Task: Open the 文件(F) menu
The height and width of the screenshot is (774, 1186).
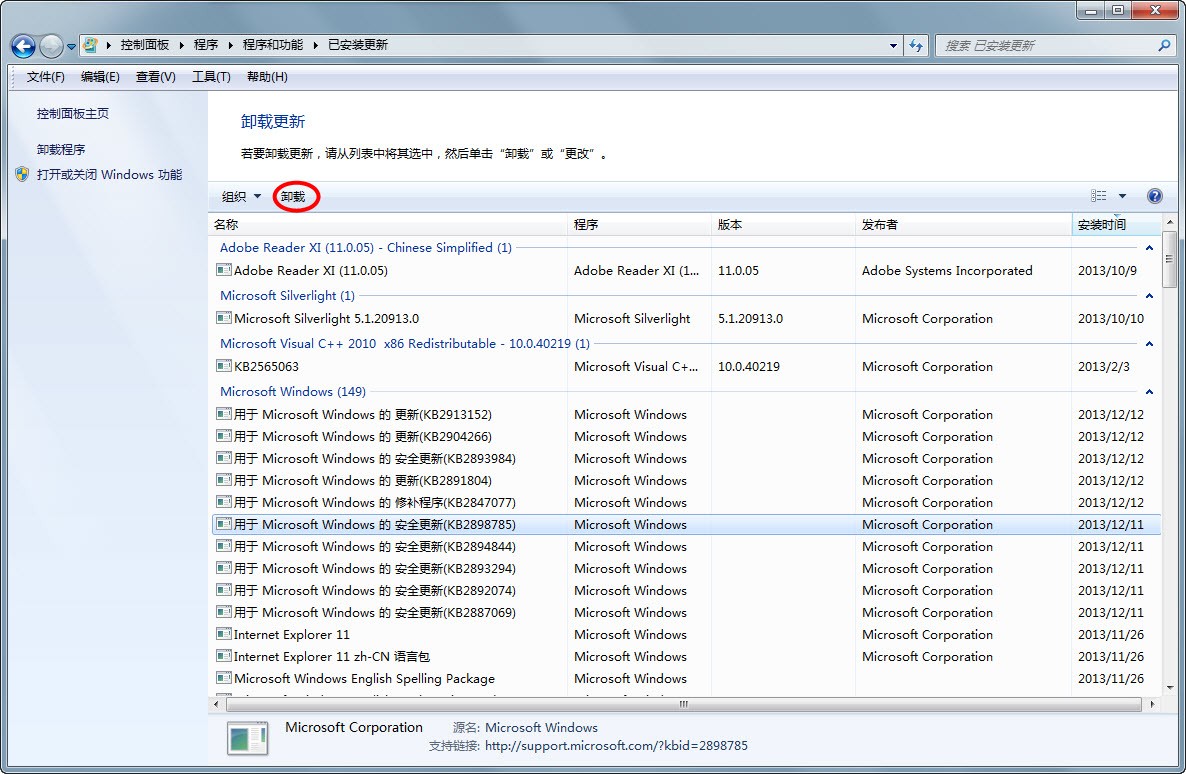Action: pyautogui.click(x=45, y=77)
